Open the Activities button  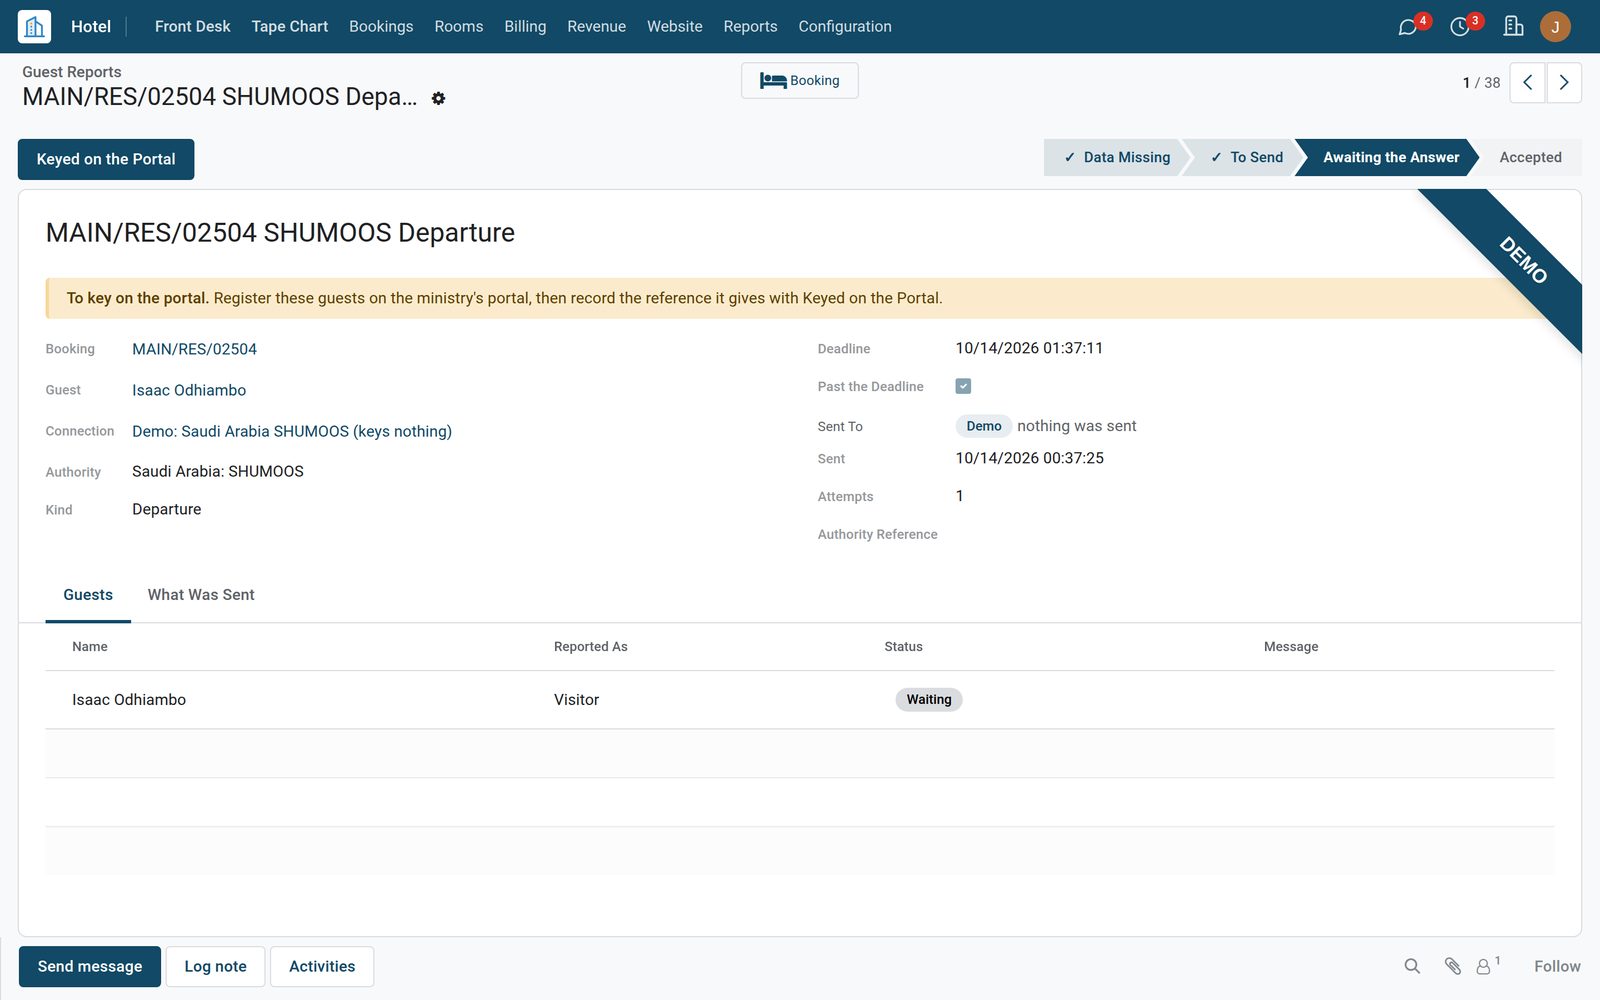pos(322,966)
